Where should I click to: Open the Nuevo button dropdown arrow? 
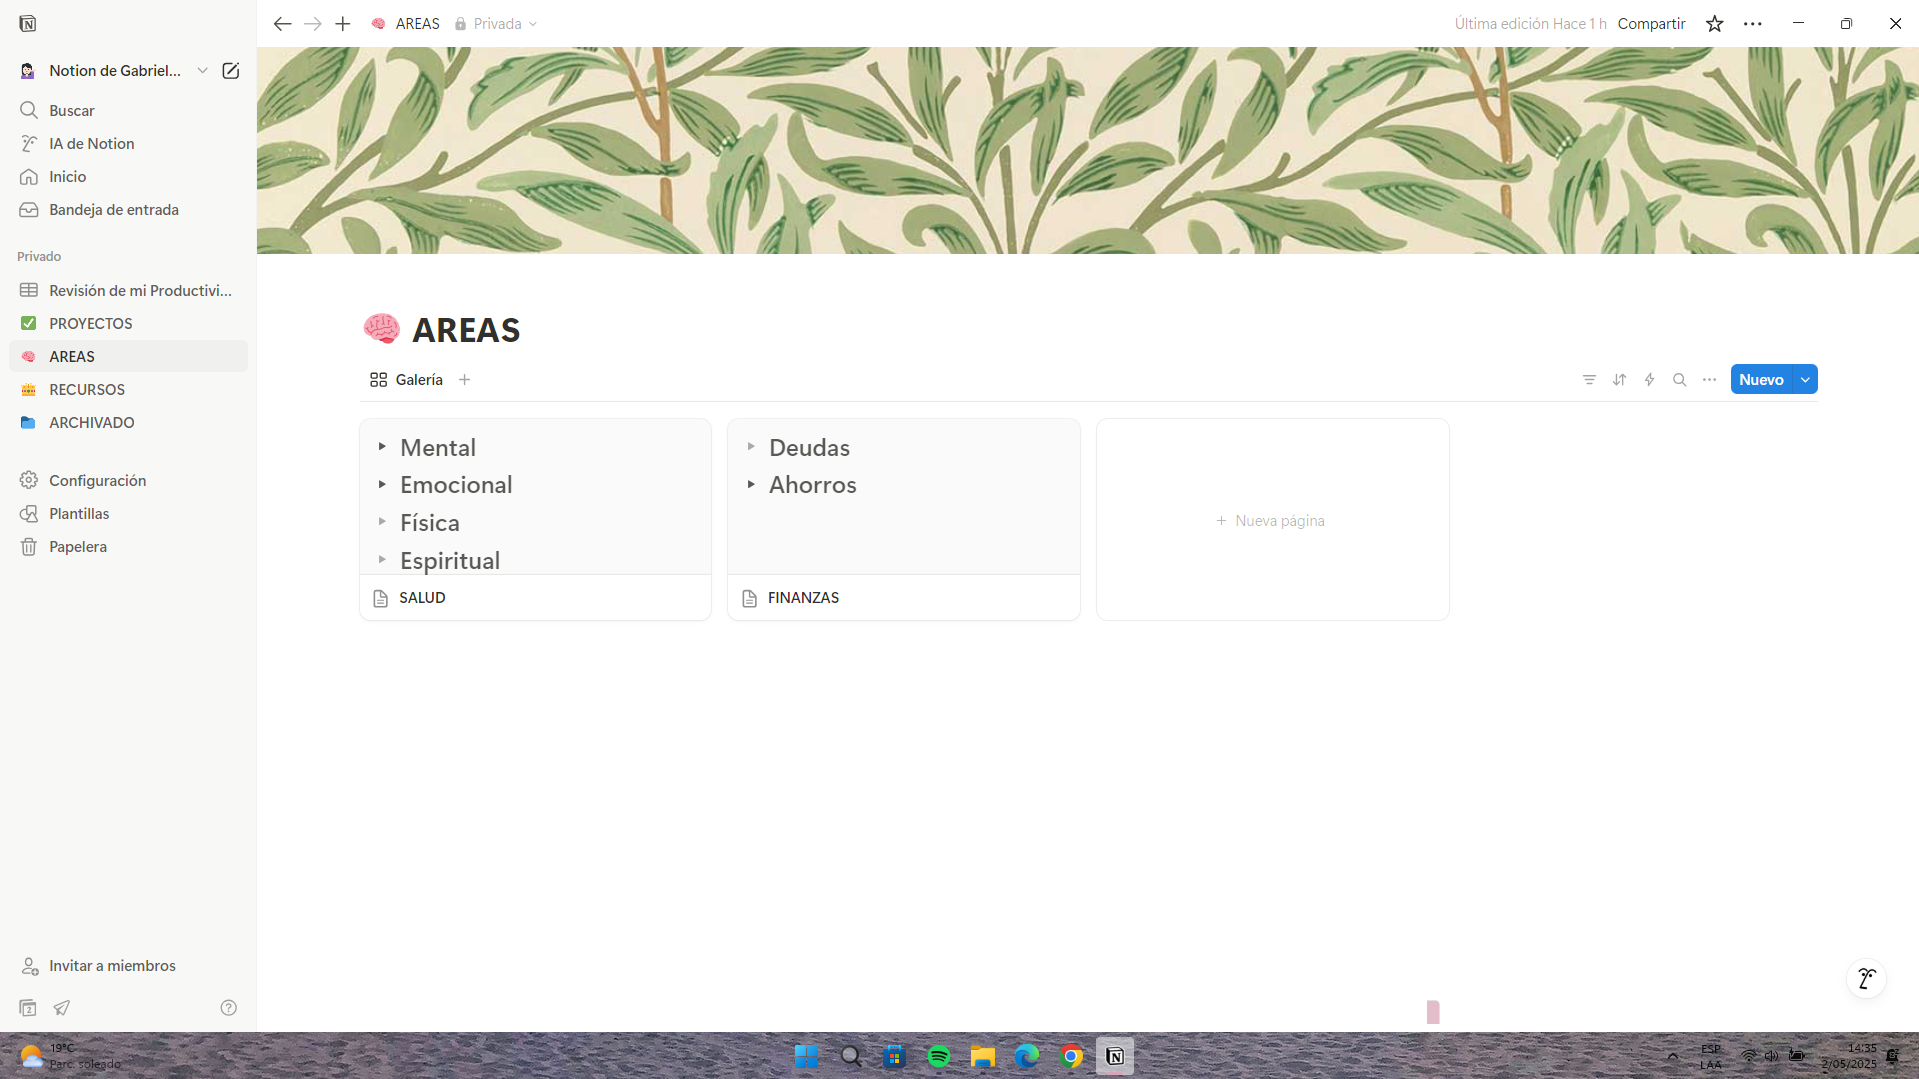1805,380
